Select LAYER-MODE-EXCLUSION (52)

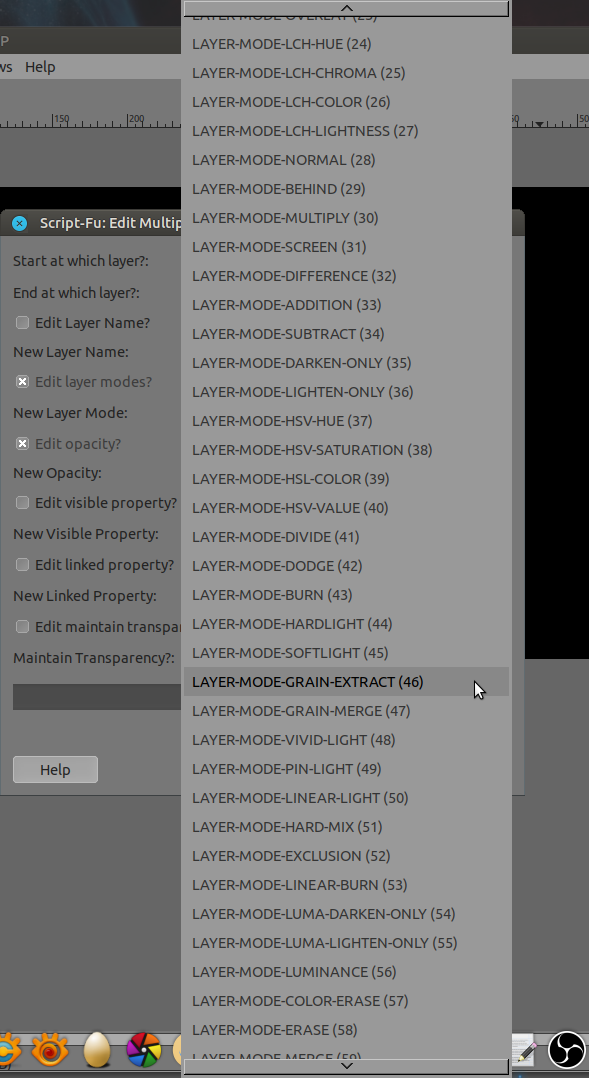pos(346,855)
